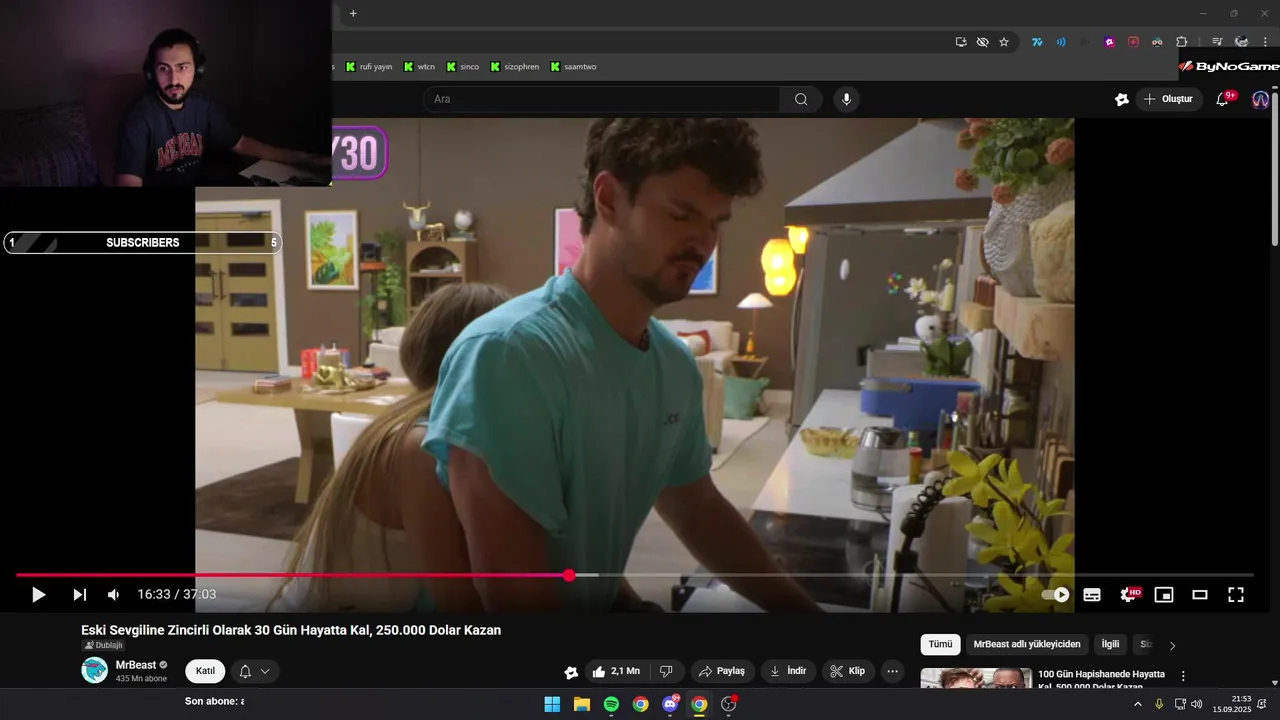Open the 7TV extension icon
Screen dimensions: 1280x720
1037,42
